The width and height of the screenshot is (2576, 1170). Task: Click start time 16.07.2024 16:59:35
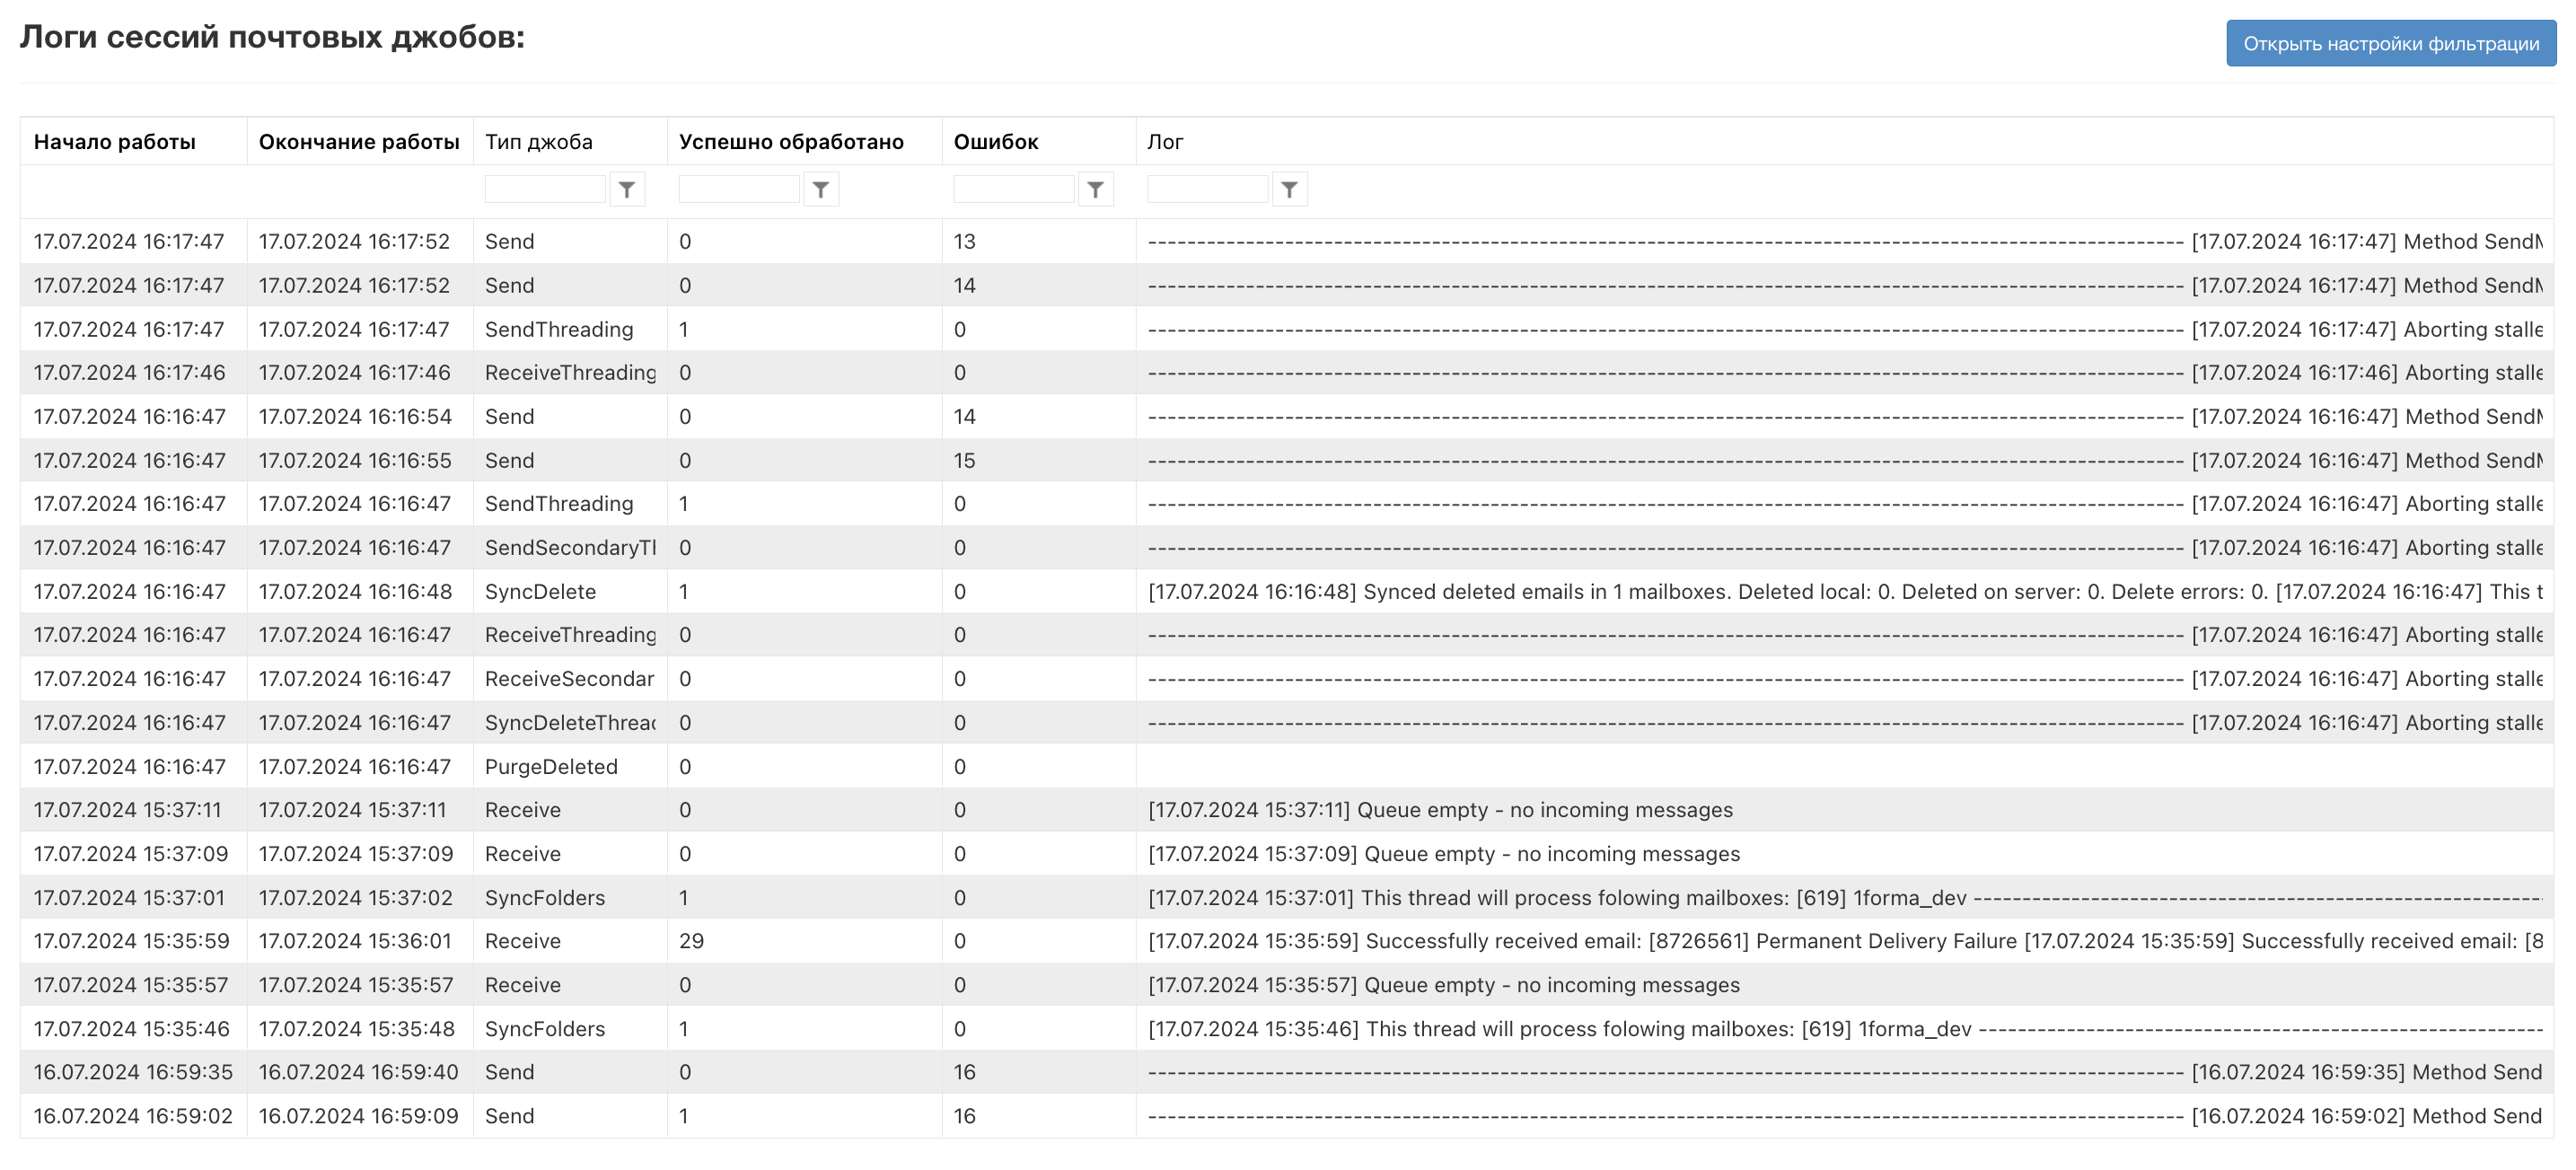tap(133, 1073)
